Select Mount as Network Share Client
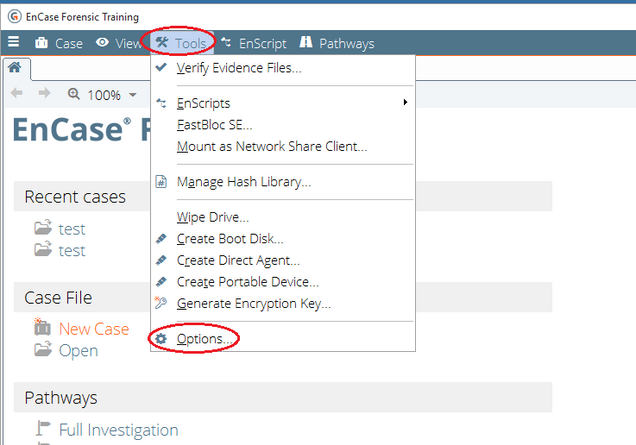The height and width of the screenshot is (445, 636). pos(272,146)
